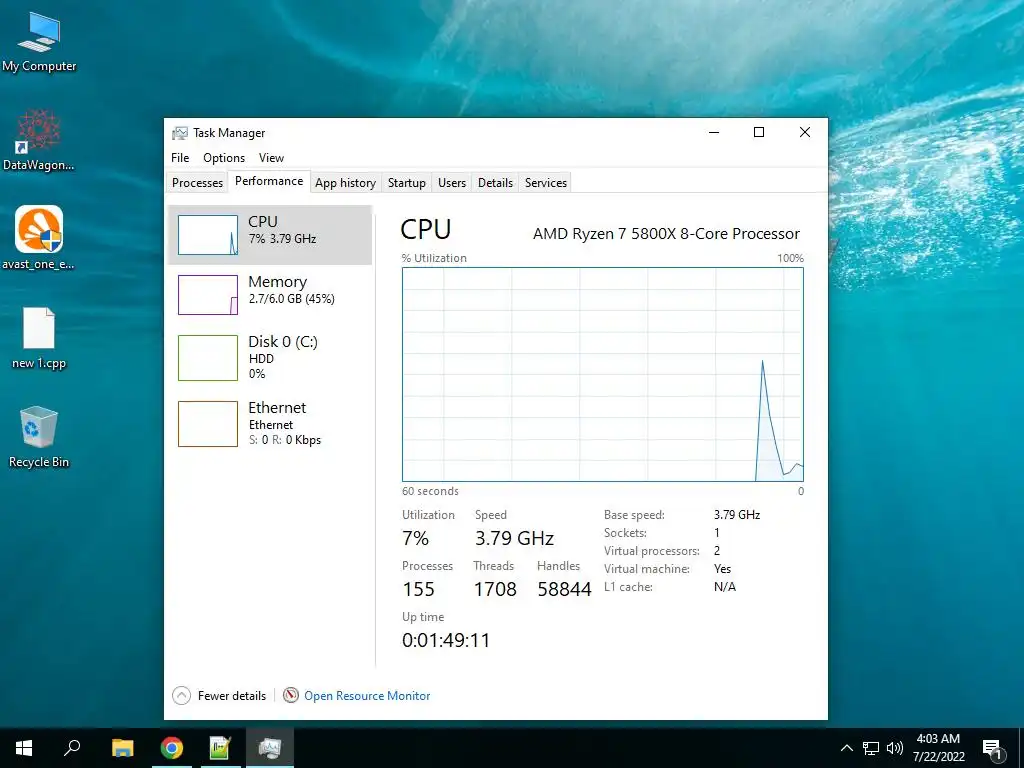
Task: Select the new 1.cpp file icon
Action: click(39, 338)
